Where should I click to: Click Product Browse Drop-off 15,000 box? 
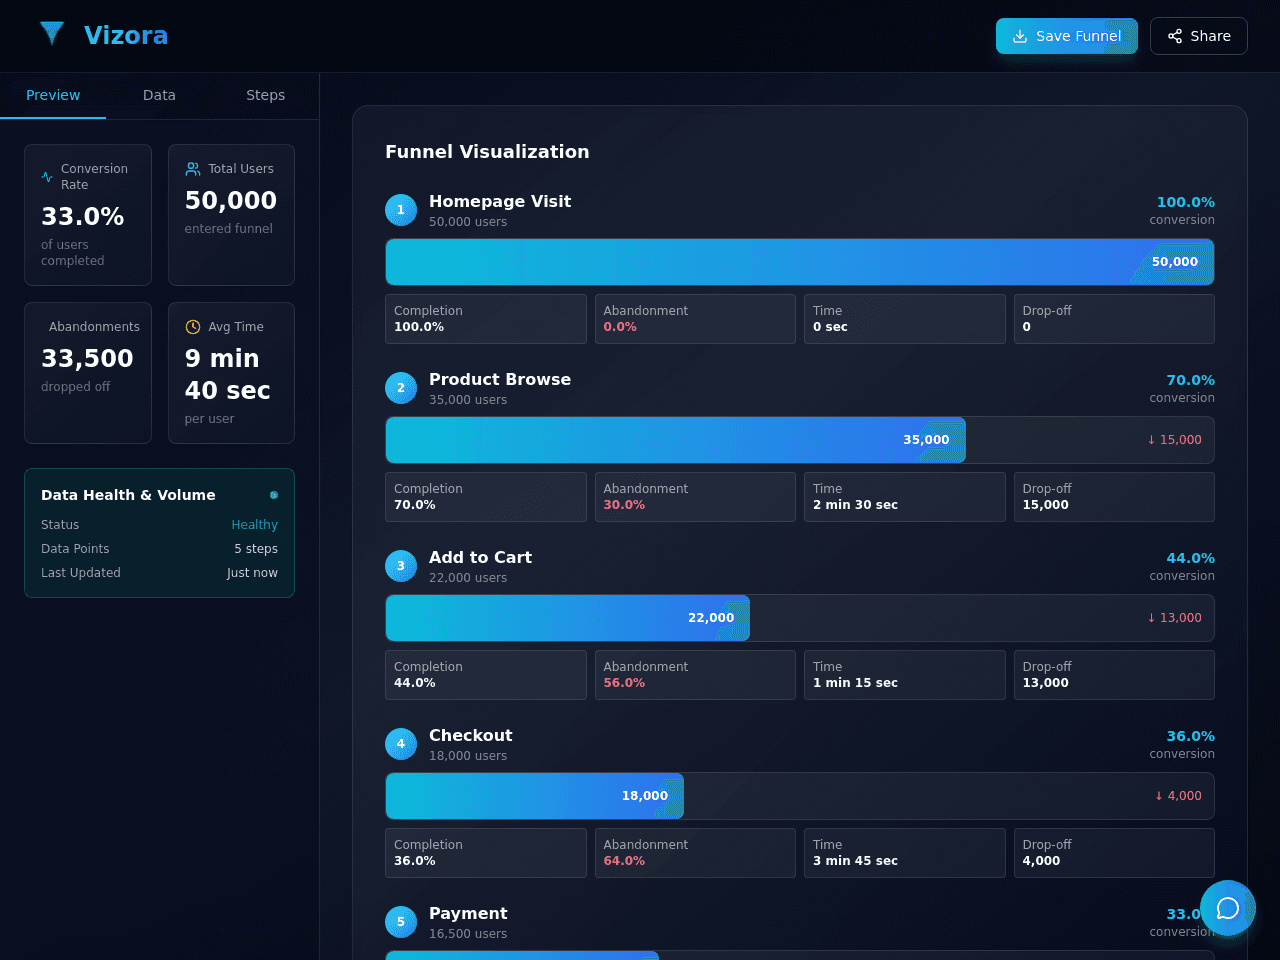click(x=1114, y=497)
